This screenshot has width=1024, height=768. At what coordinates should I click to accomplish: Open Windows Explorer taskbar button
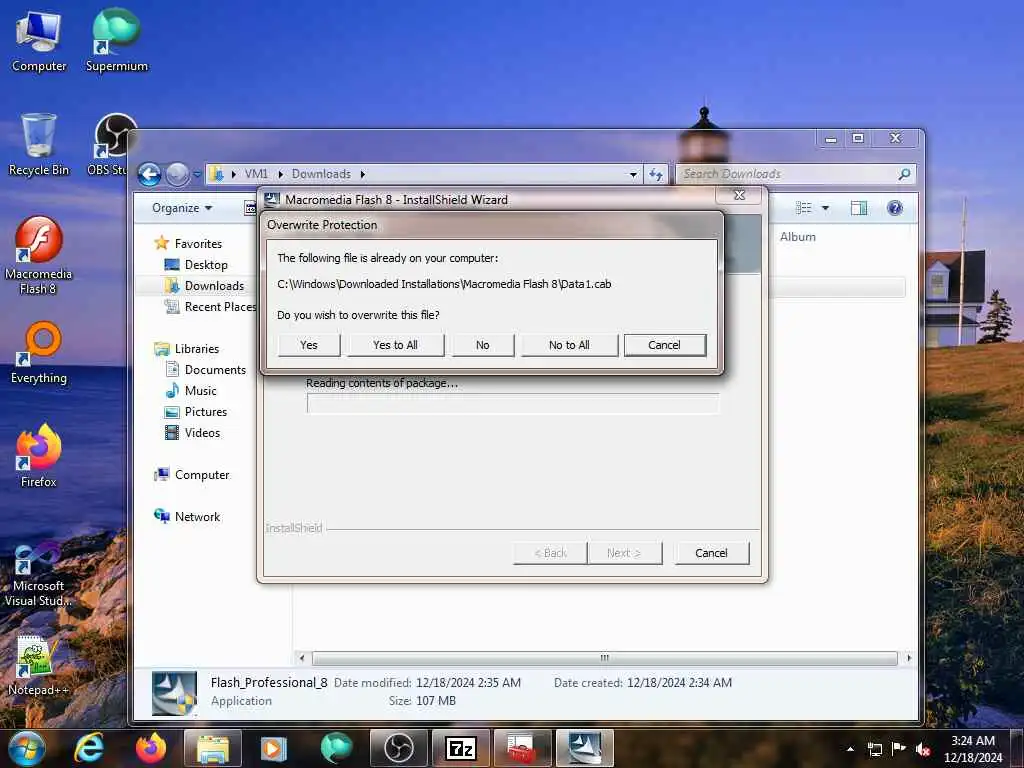click(213, 748)
